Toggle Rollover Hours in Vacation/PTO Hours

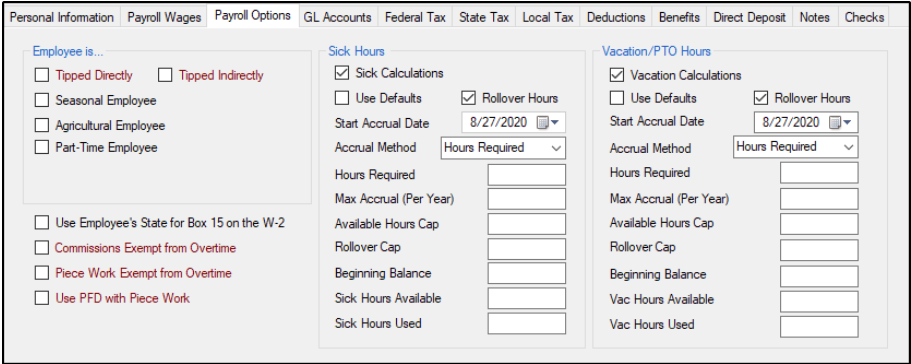(761, 98)
